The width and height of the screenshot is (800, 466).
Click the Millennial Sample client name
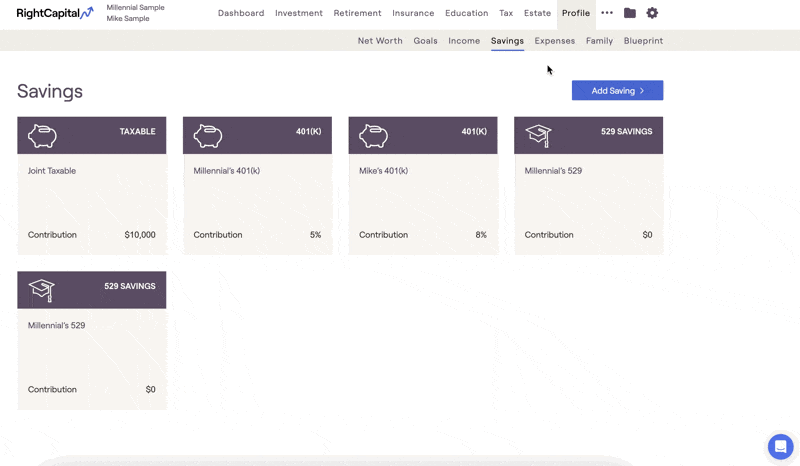135,8
